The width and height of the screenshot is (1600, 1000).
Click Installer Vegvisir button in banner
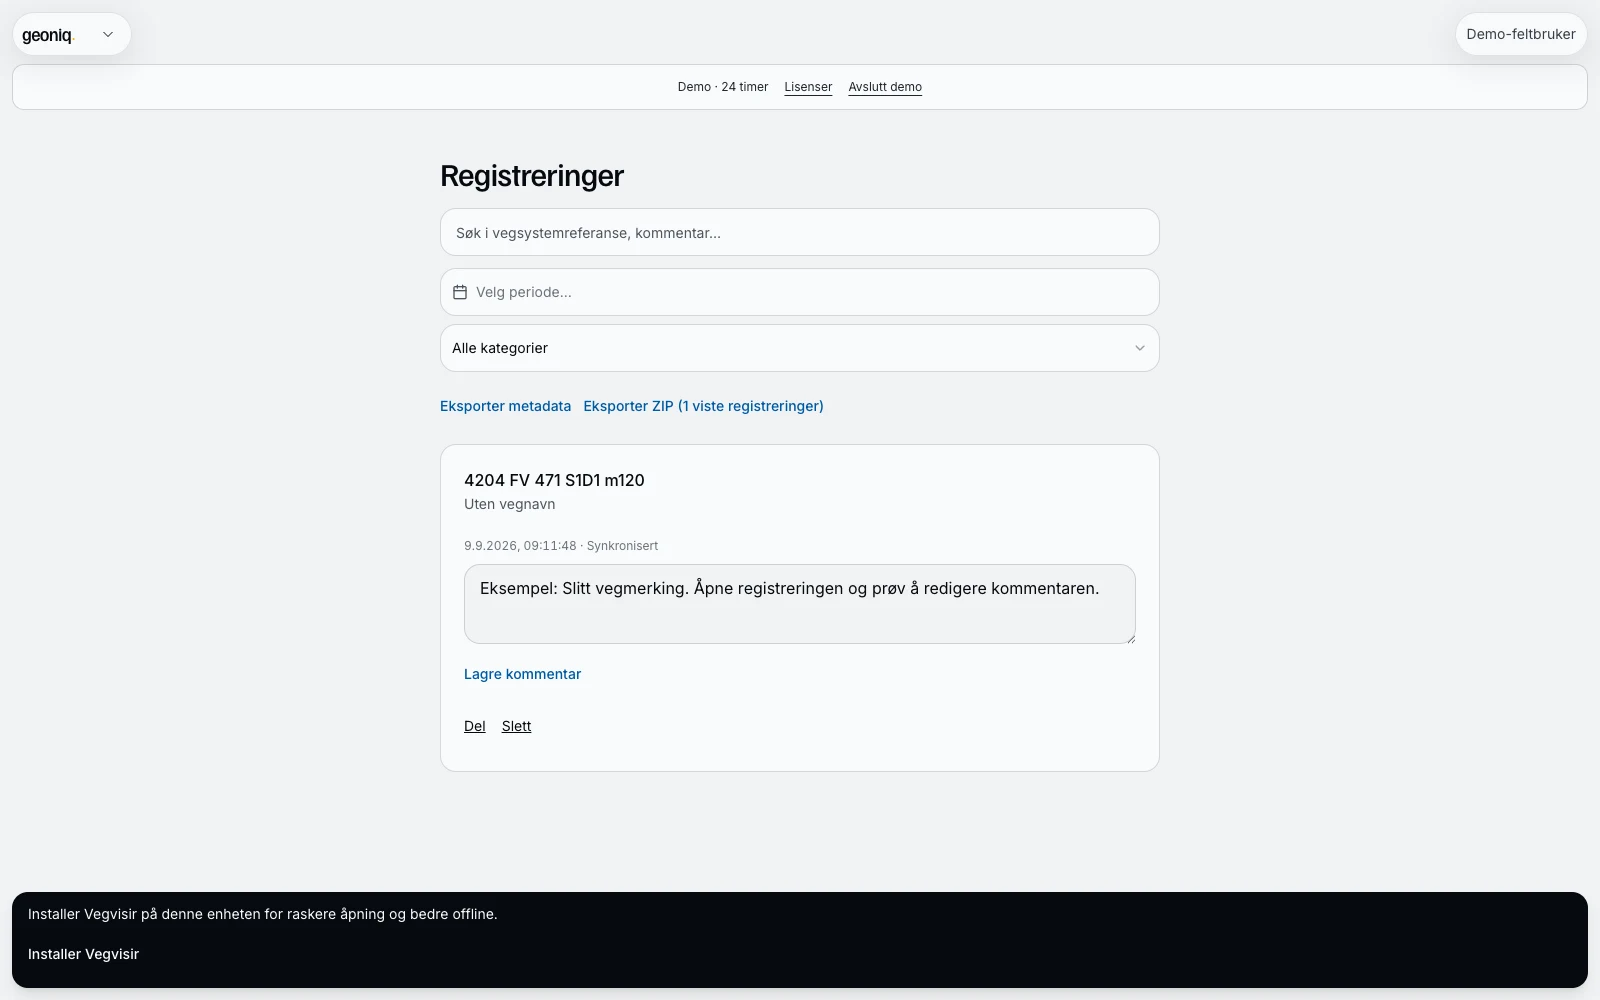(83, 954)
